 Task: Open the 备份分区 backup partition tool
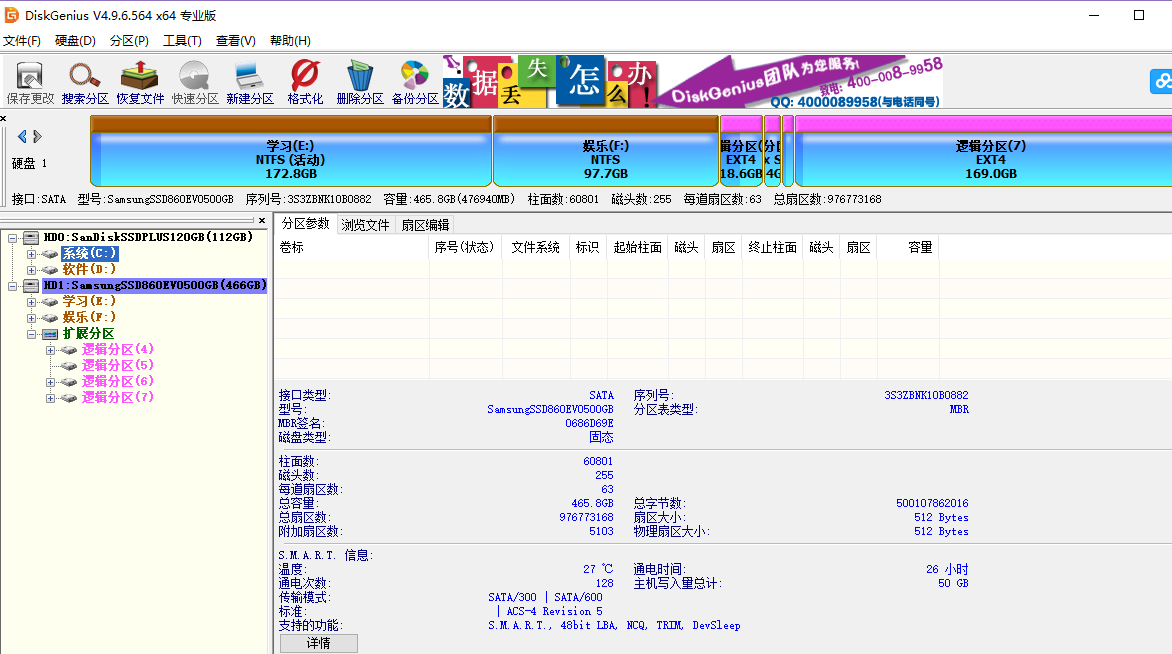click(414, 78)
